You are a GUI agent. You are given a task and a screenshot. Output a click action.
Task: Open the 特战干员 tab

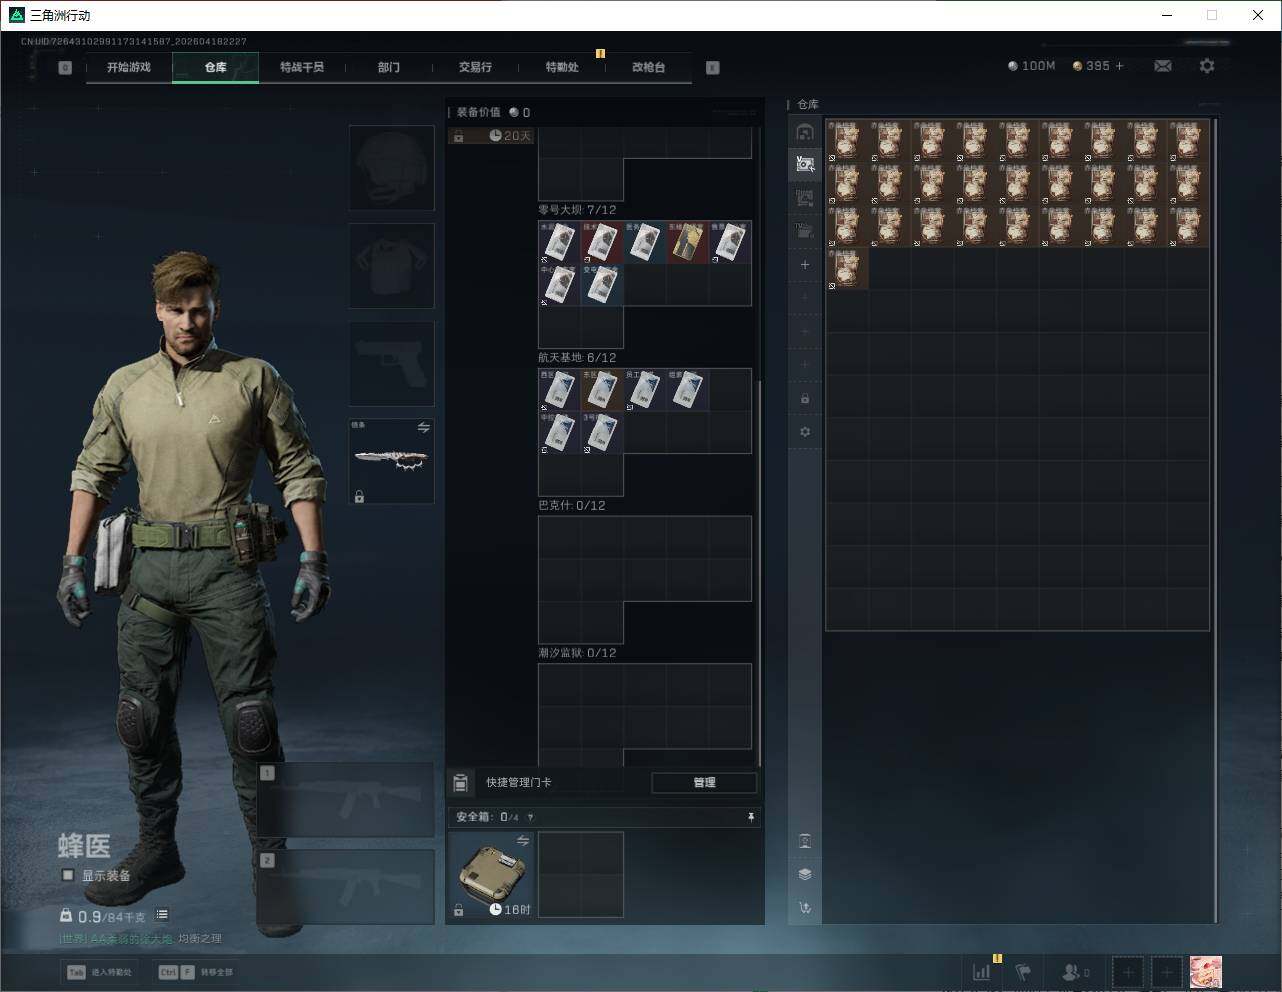point(302,67)
